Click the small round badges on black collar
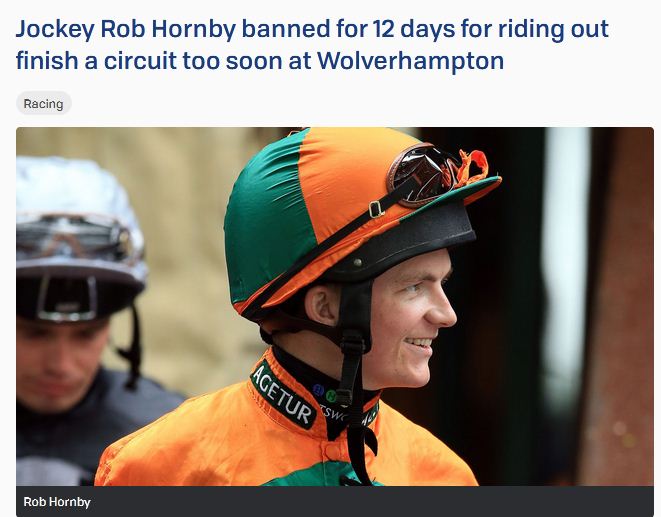The image size is (661, 517). point(325,393)
